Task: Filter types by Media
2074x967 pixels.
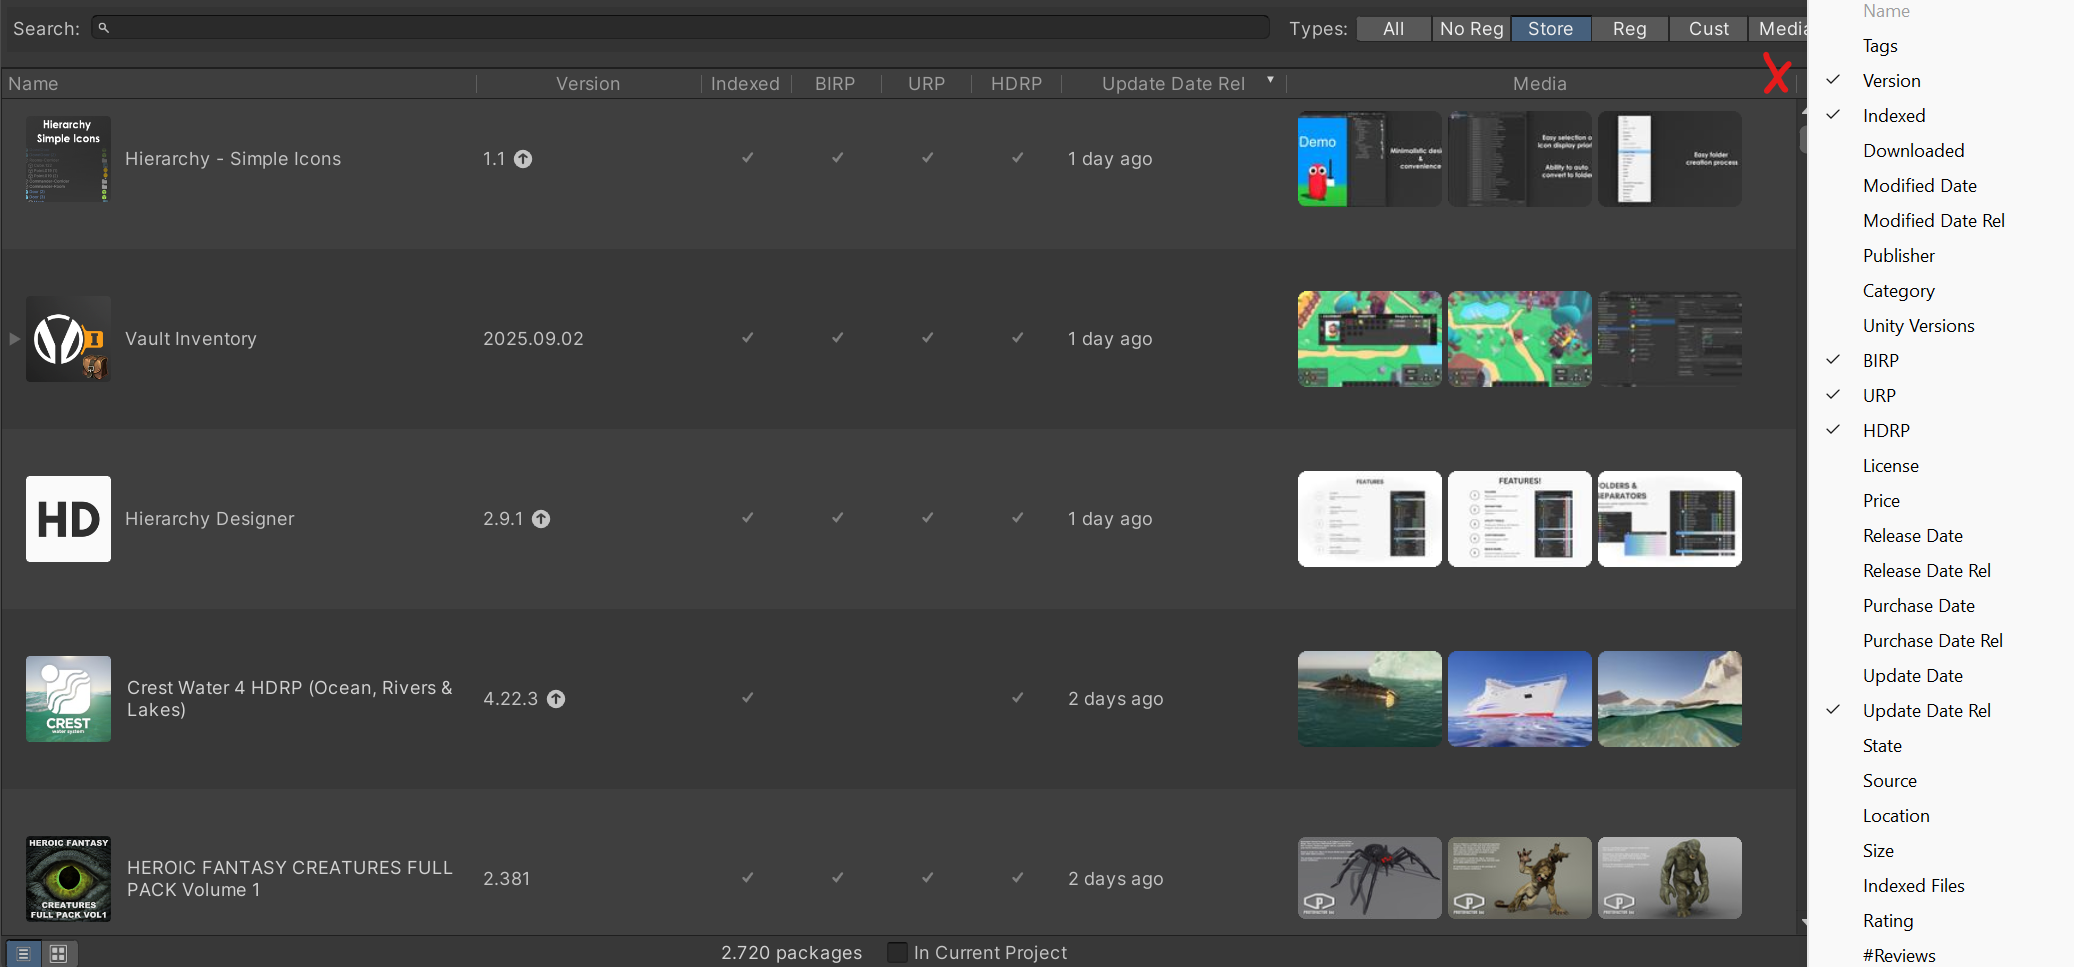Action: (x=1778, y=29)
